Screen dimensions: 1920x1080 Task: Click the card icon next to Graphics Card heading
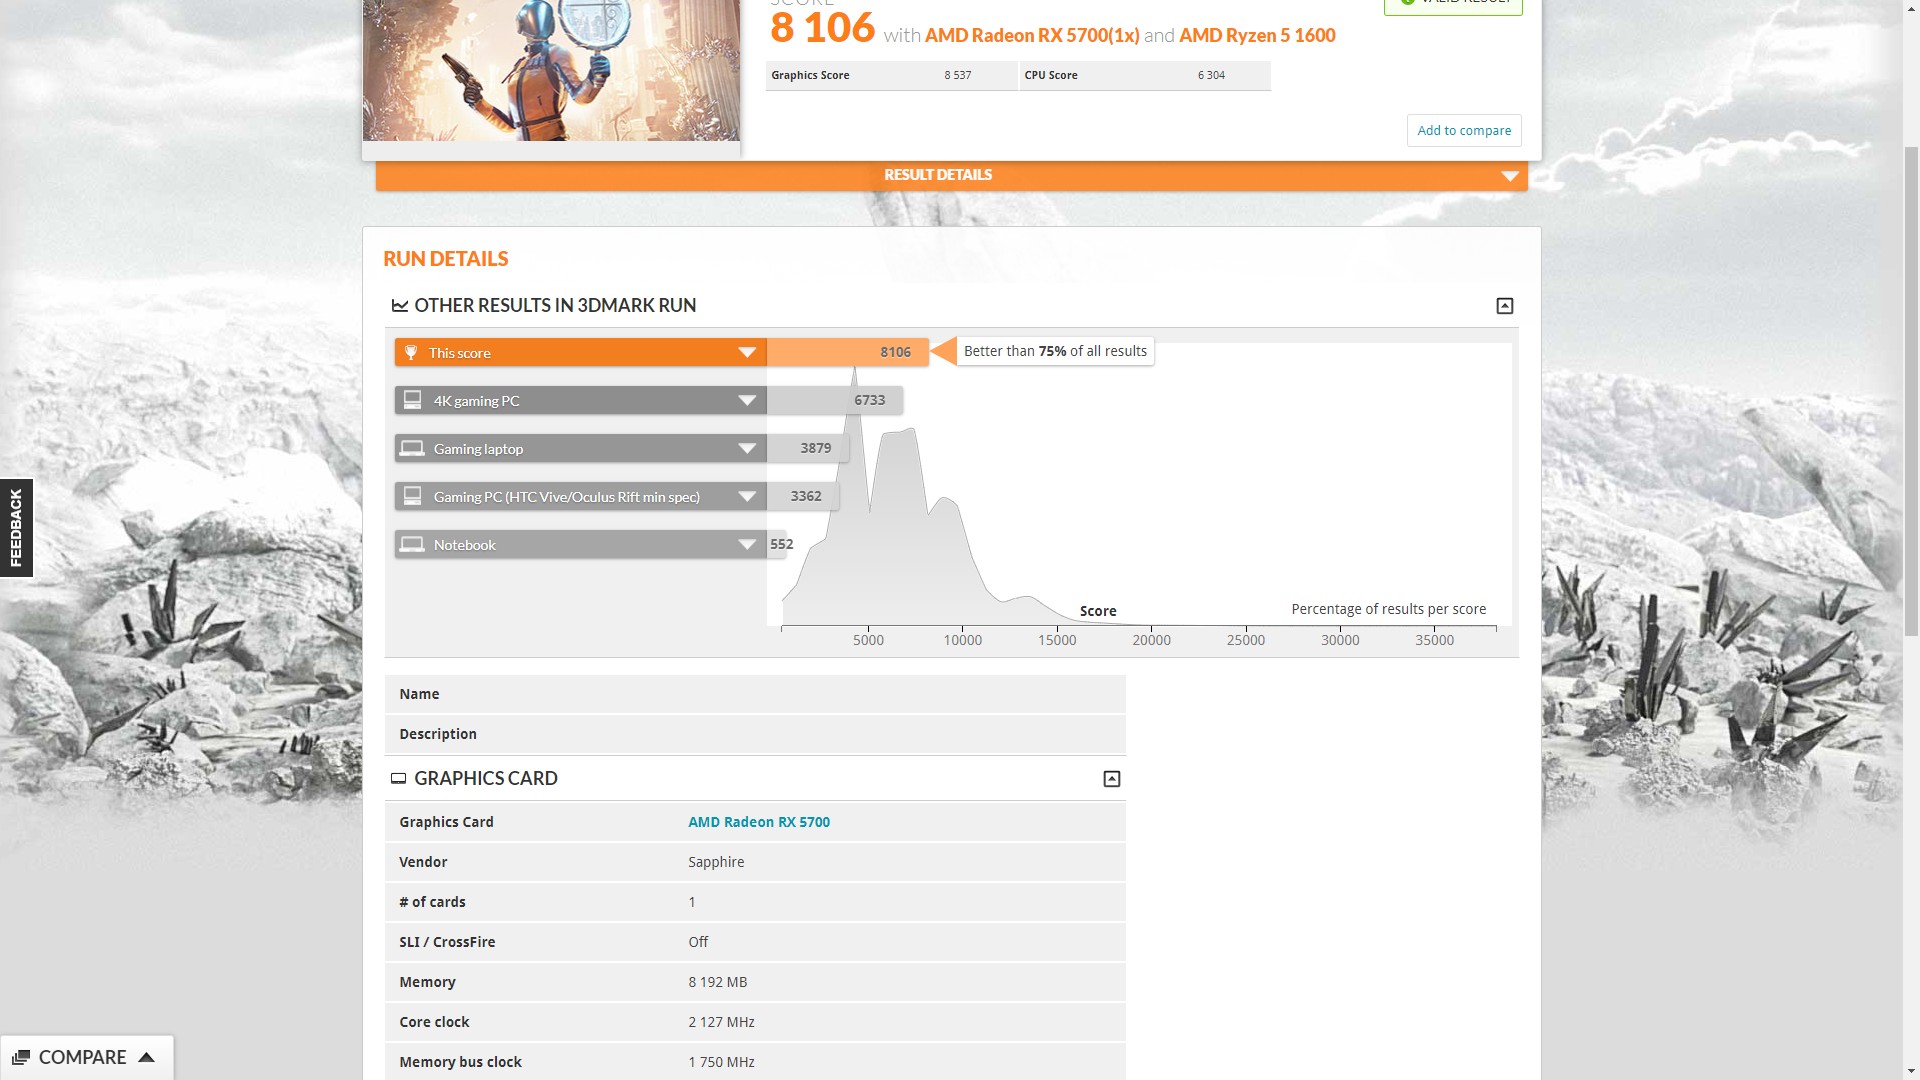398,778
